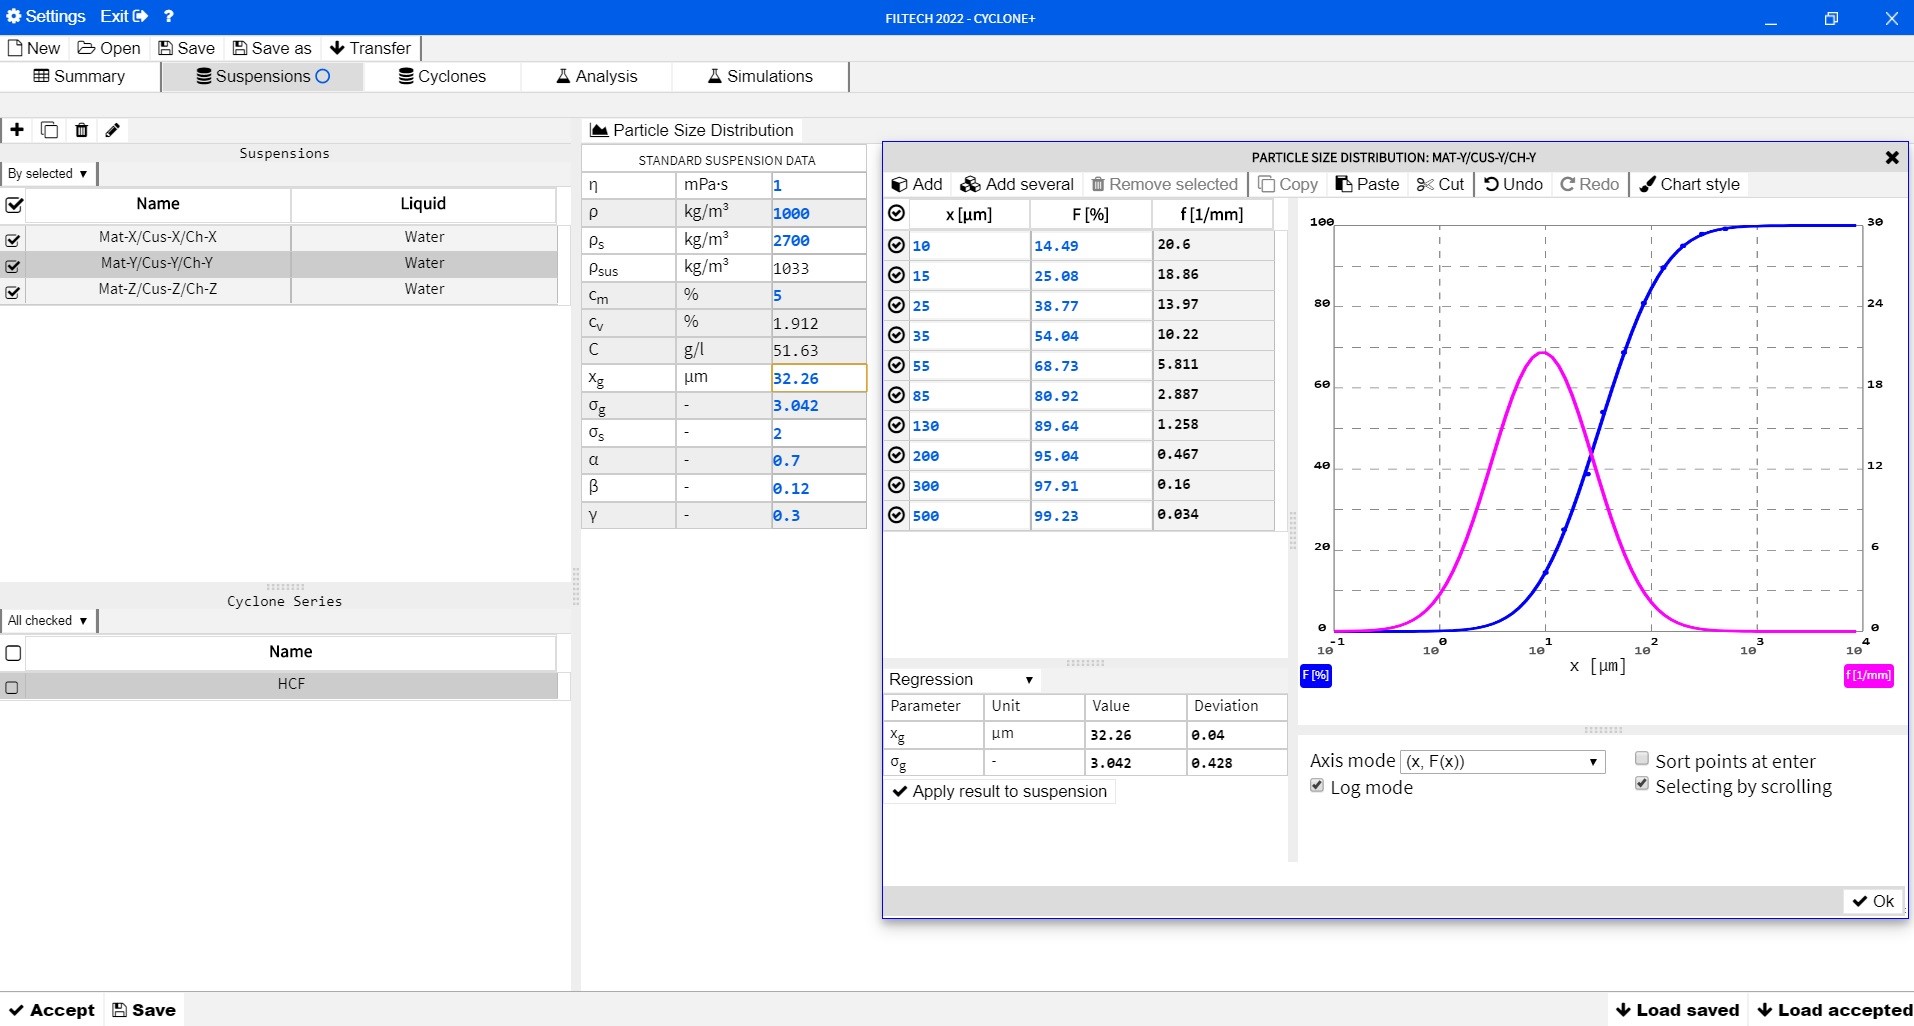Click the Save toolbar button at top
Image resolution: width=1914 pixels, height=1026 pixels.
click(187, 48)
